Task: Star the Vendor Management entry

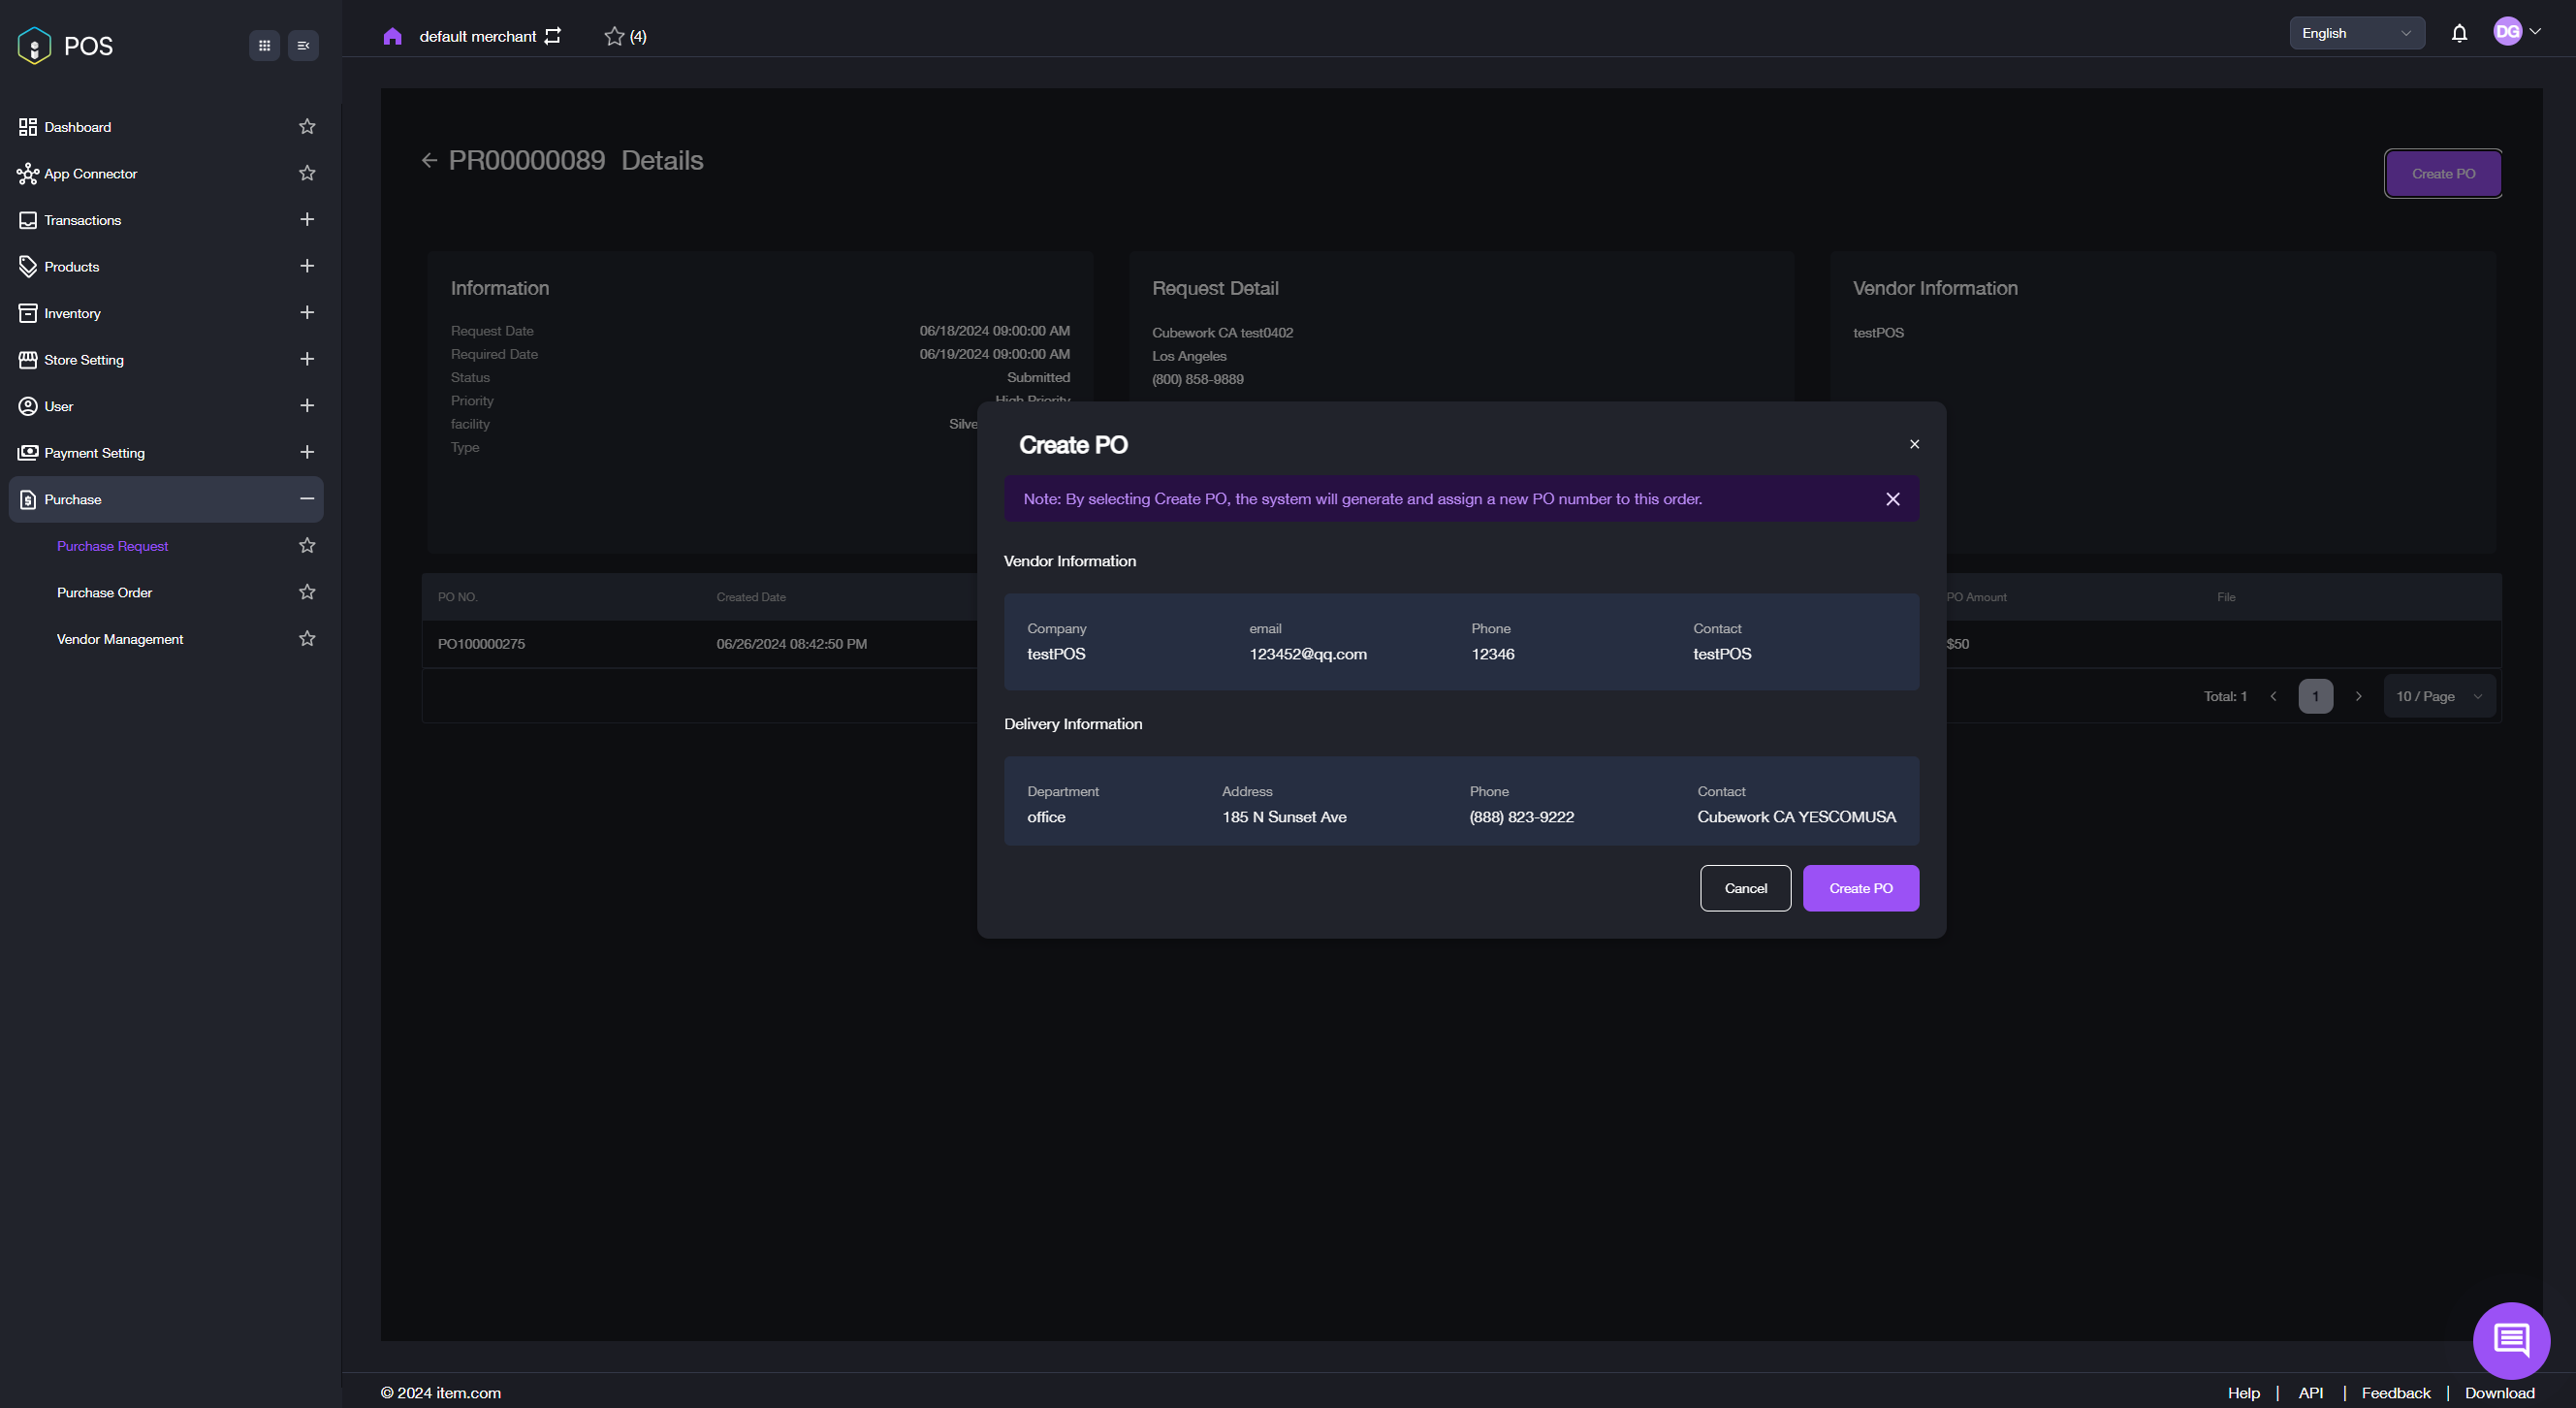Action: [307, 639]
